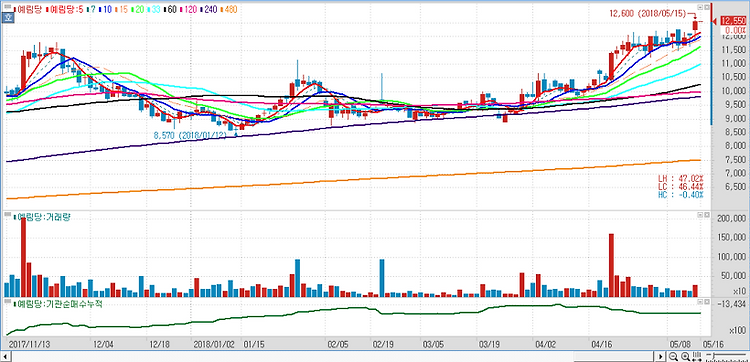Screen dimensions: 750x362
Task: Select the 20-day moving average legend
Action: click(138, 9)
